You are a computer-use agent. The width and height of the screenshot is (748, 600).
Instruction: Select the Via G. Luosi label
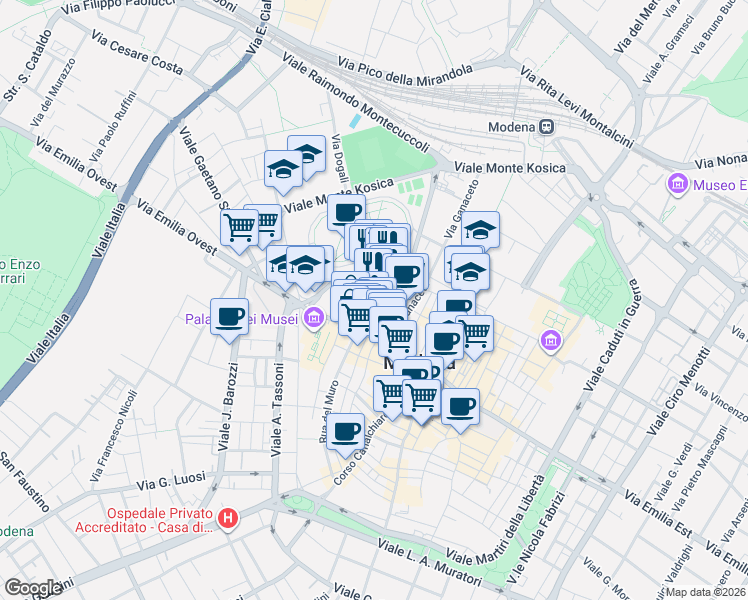(x=171, y=481)
